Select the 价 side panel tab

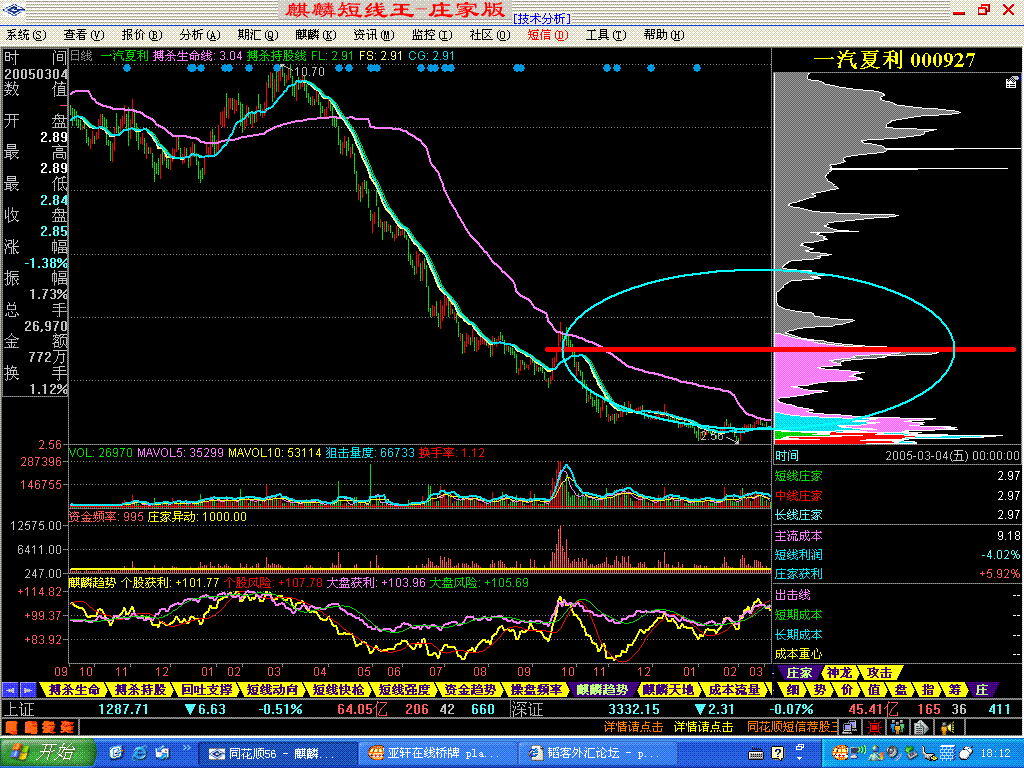[x=847, y=690]
